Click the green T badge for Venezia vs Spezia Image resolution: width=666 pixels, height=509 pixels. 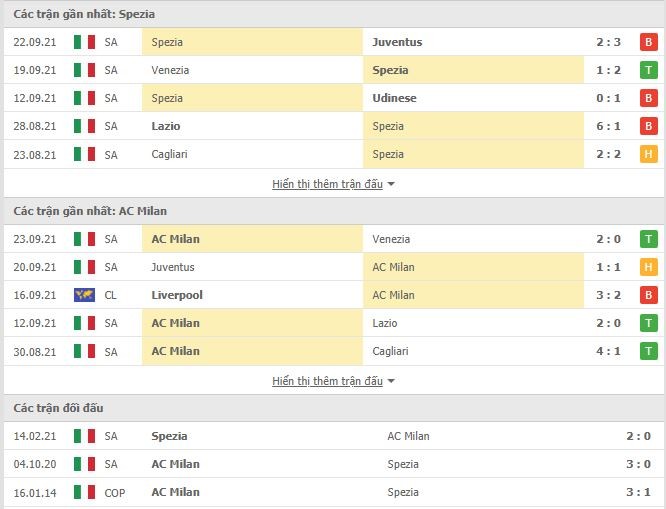click(649, 70)
